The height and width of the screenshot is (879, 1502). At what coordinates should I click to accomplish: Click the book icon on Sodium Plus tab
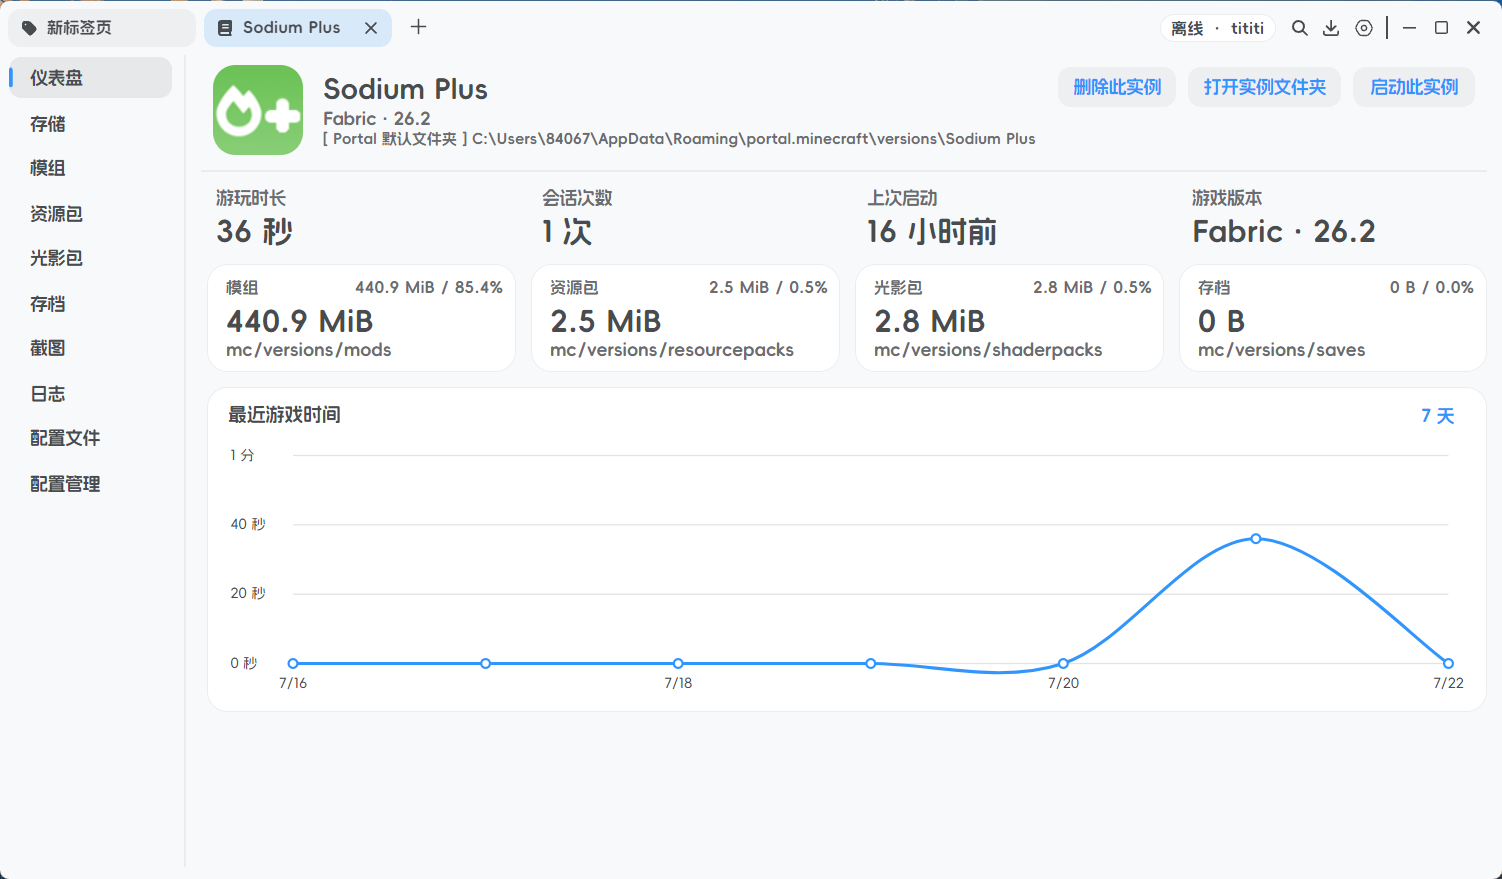pyautogui.click(x=225, y=28)
